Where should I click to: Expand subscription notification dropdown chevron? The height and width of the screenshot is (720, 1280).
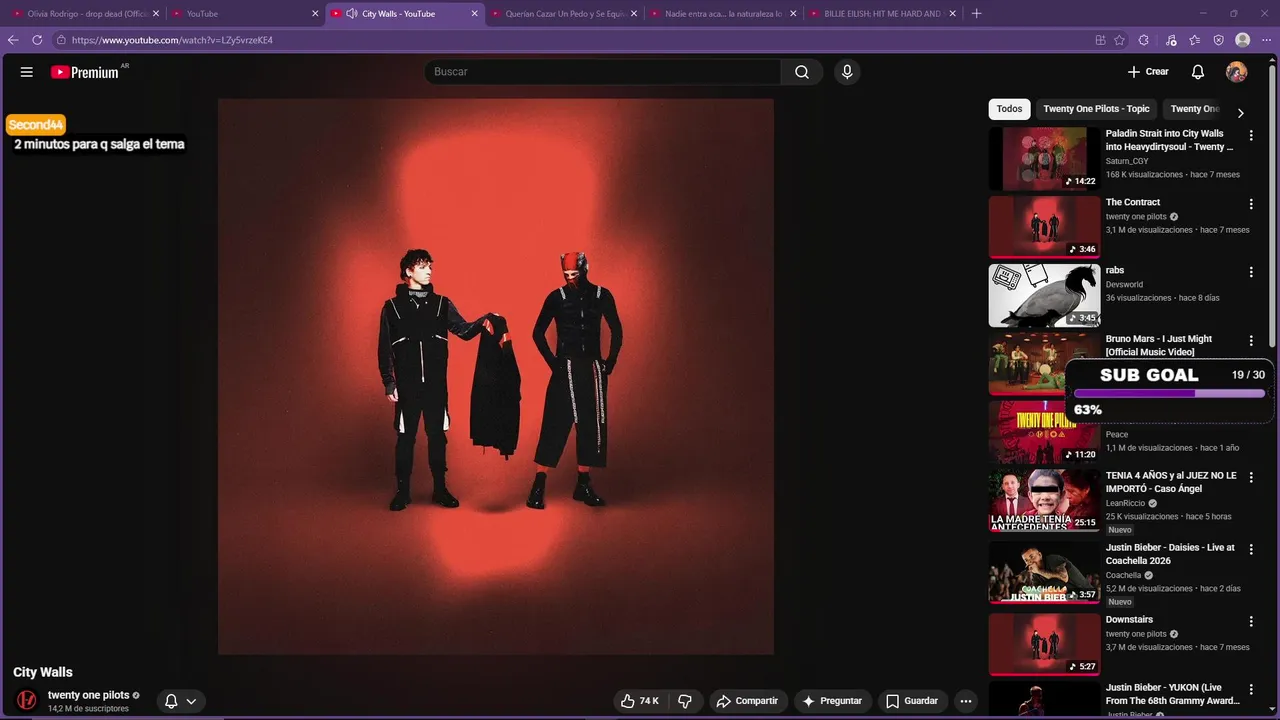pyautogui.click(x=191, y=701)
